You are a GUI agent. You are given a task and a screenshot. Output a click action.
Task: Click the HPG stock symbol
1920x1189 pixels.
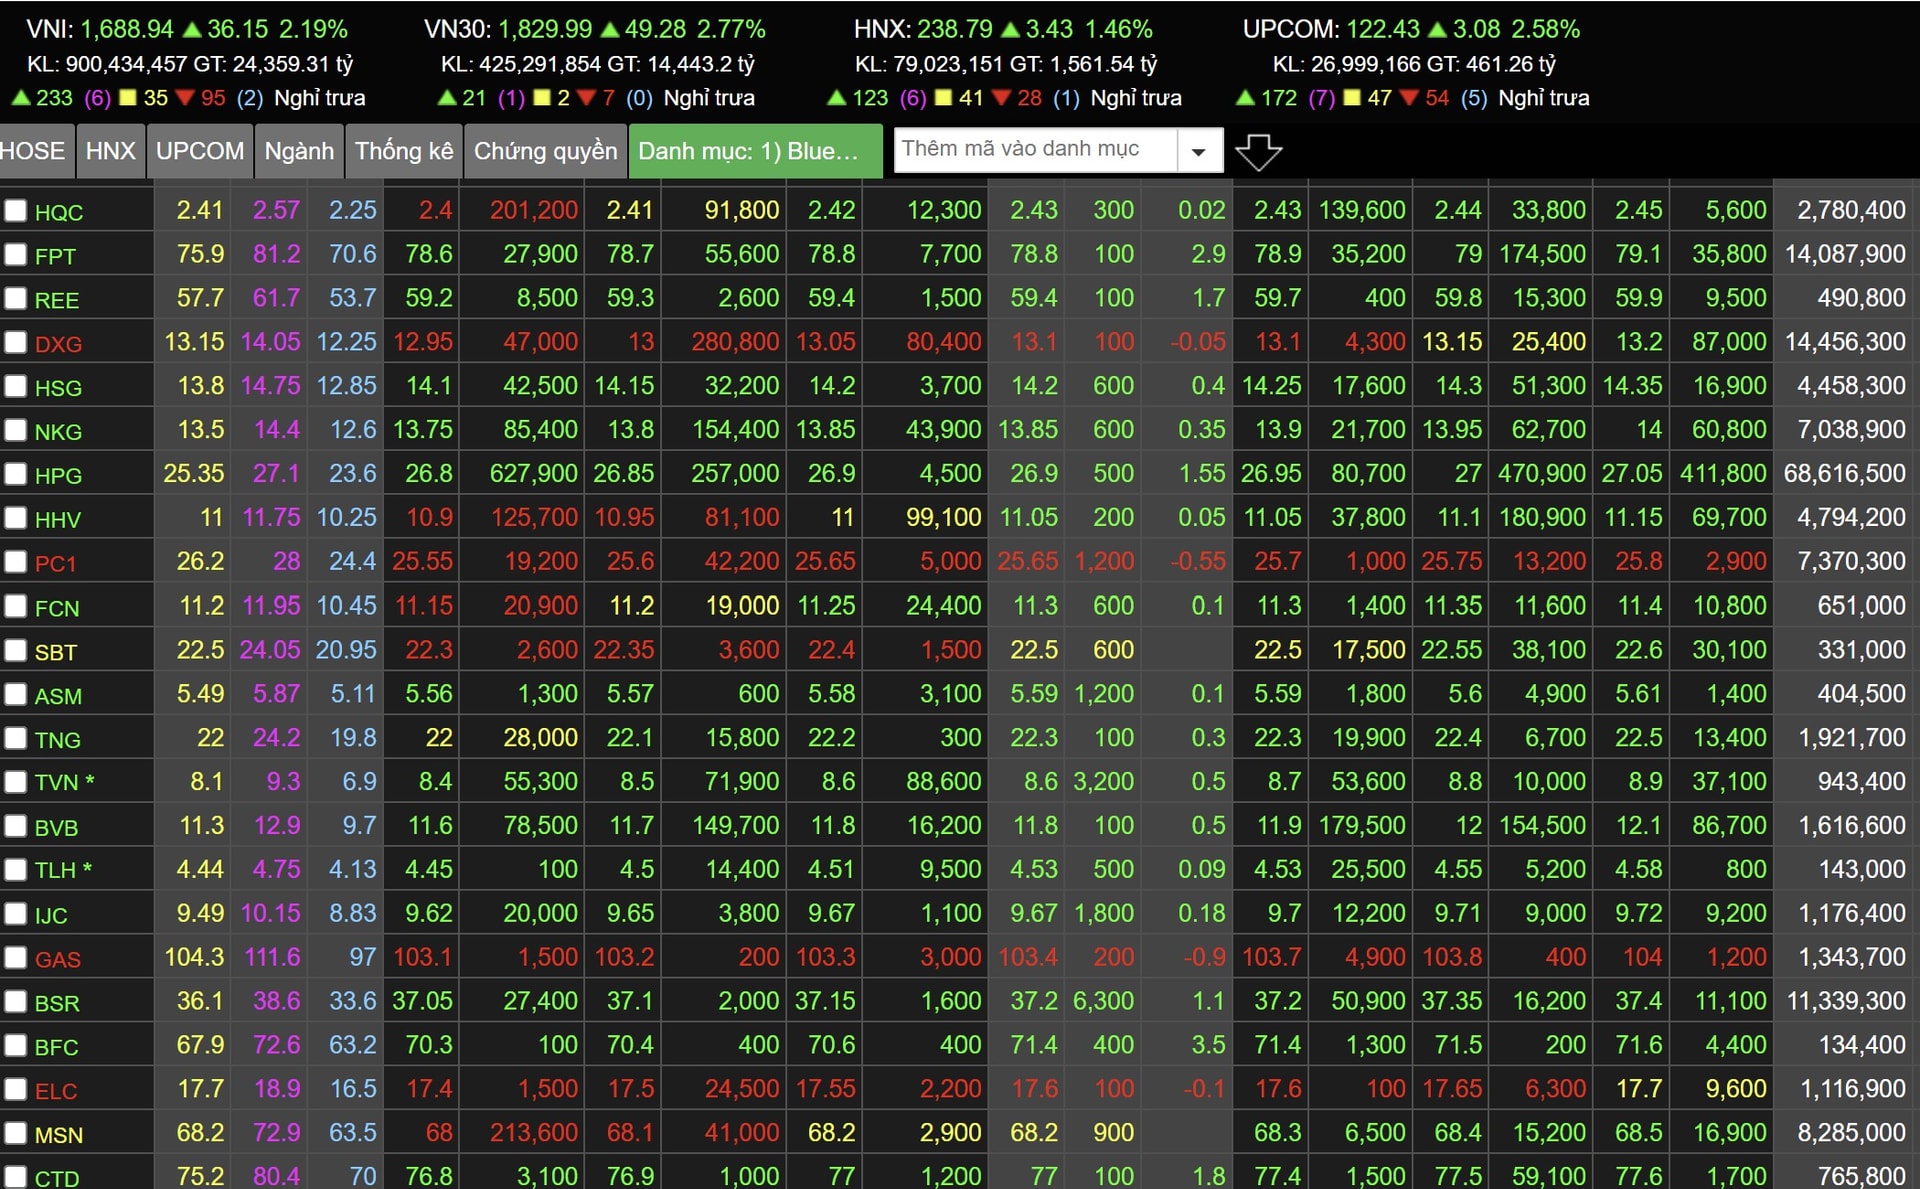click(x=58, y=476)
